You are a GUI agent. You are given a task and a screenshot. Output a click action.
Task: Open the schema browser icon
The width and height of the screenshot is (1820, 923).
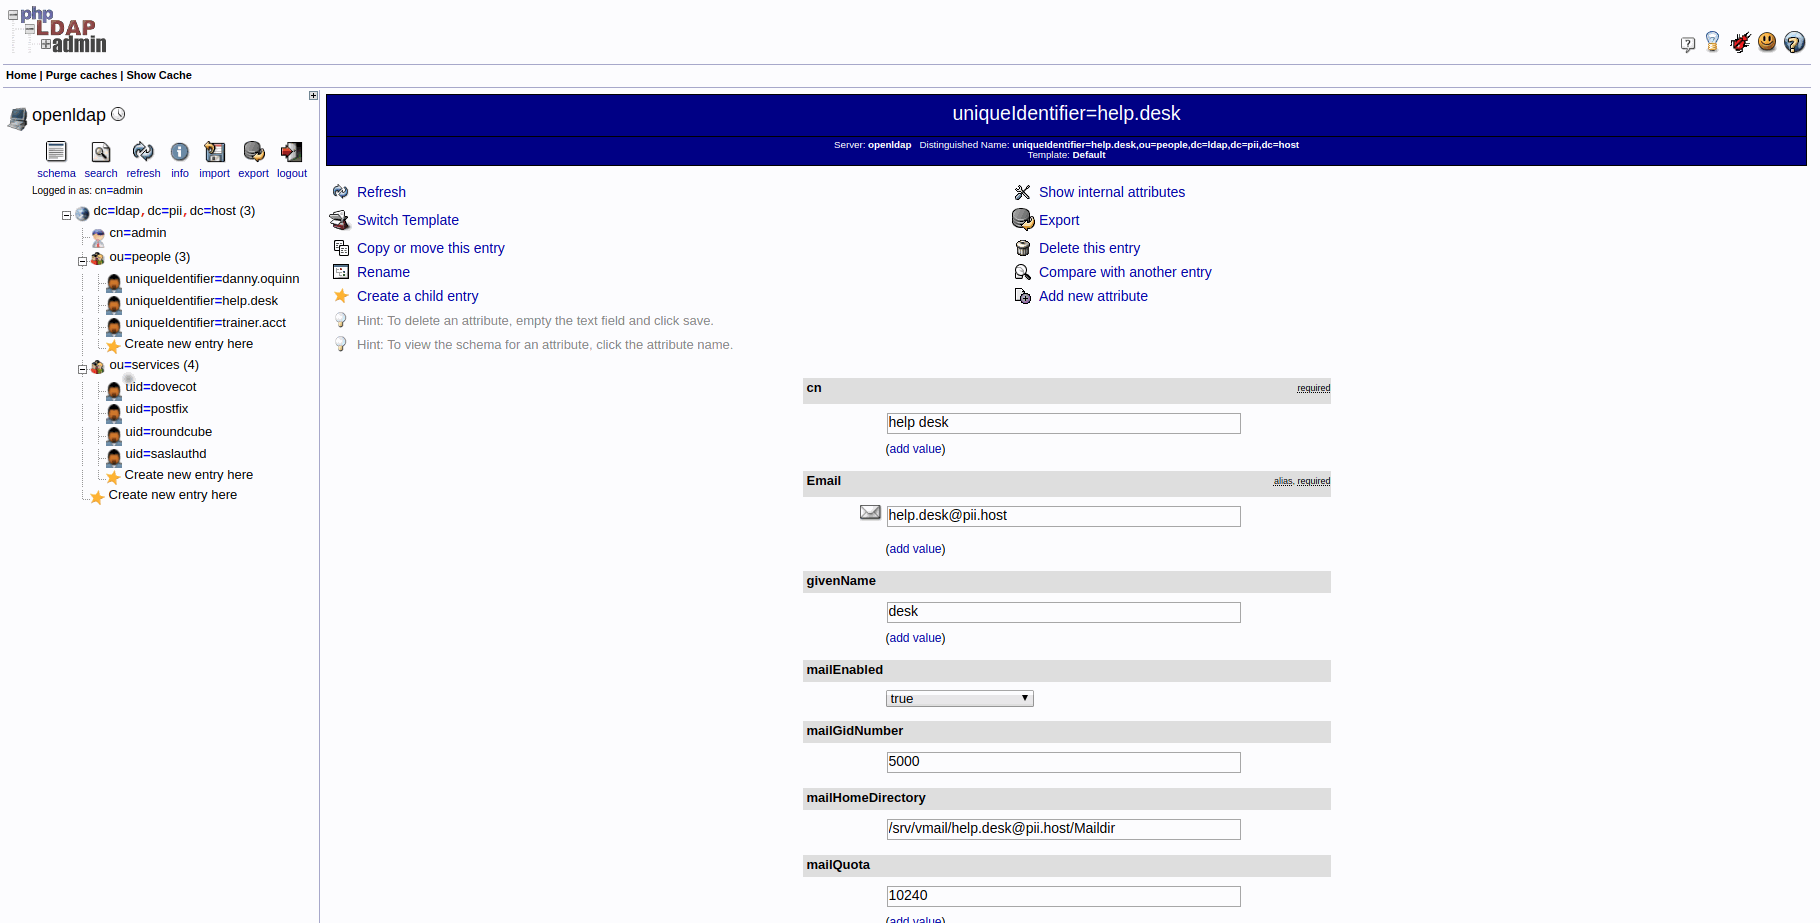point(56,152)
